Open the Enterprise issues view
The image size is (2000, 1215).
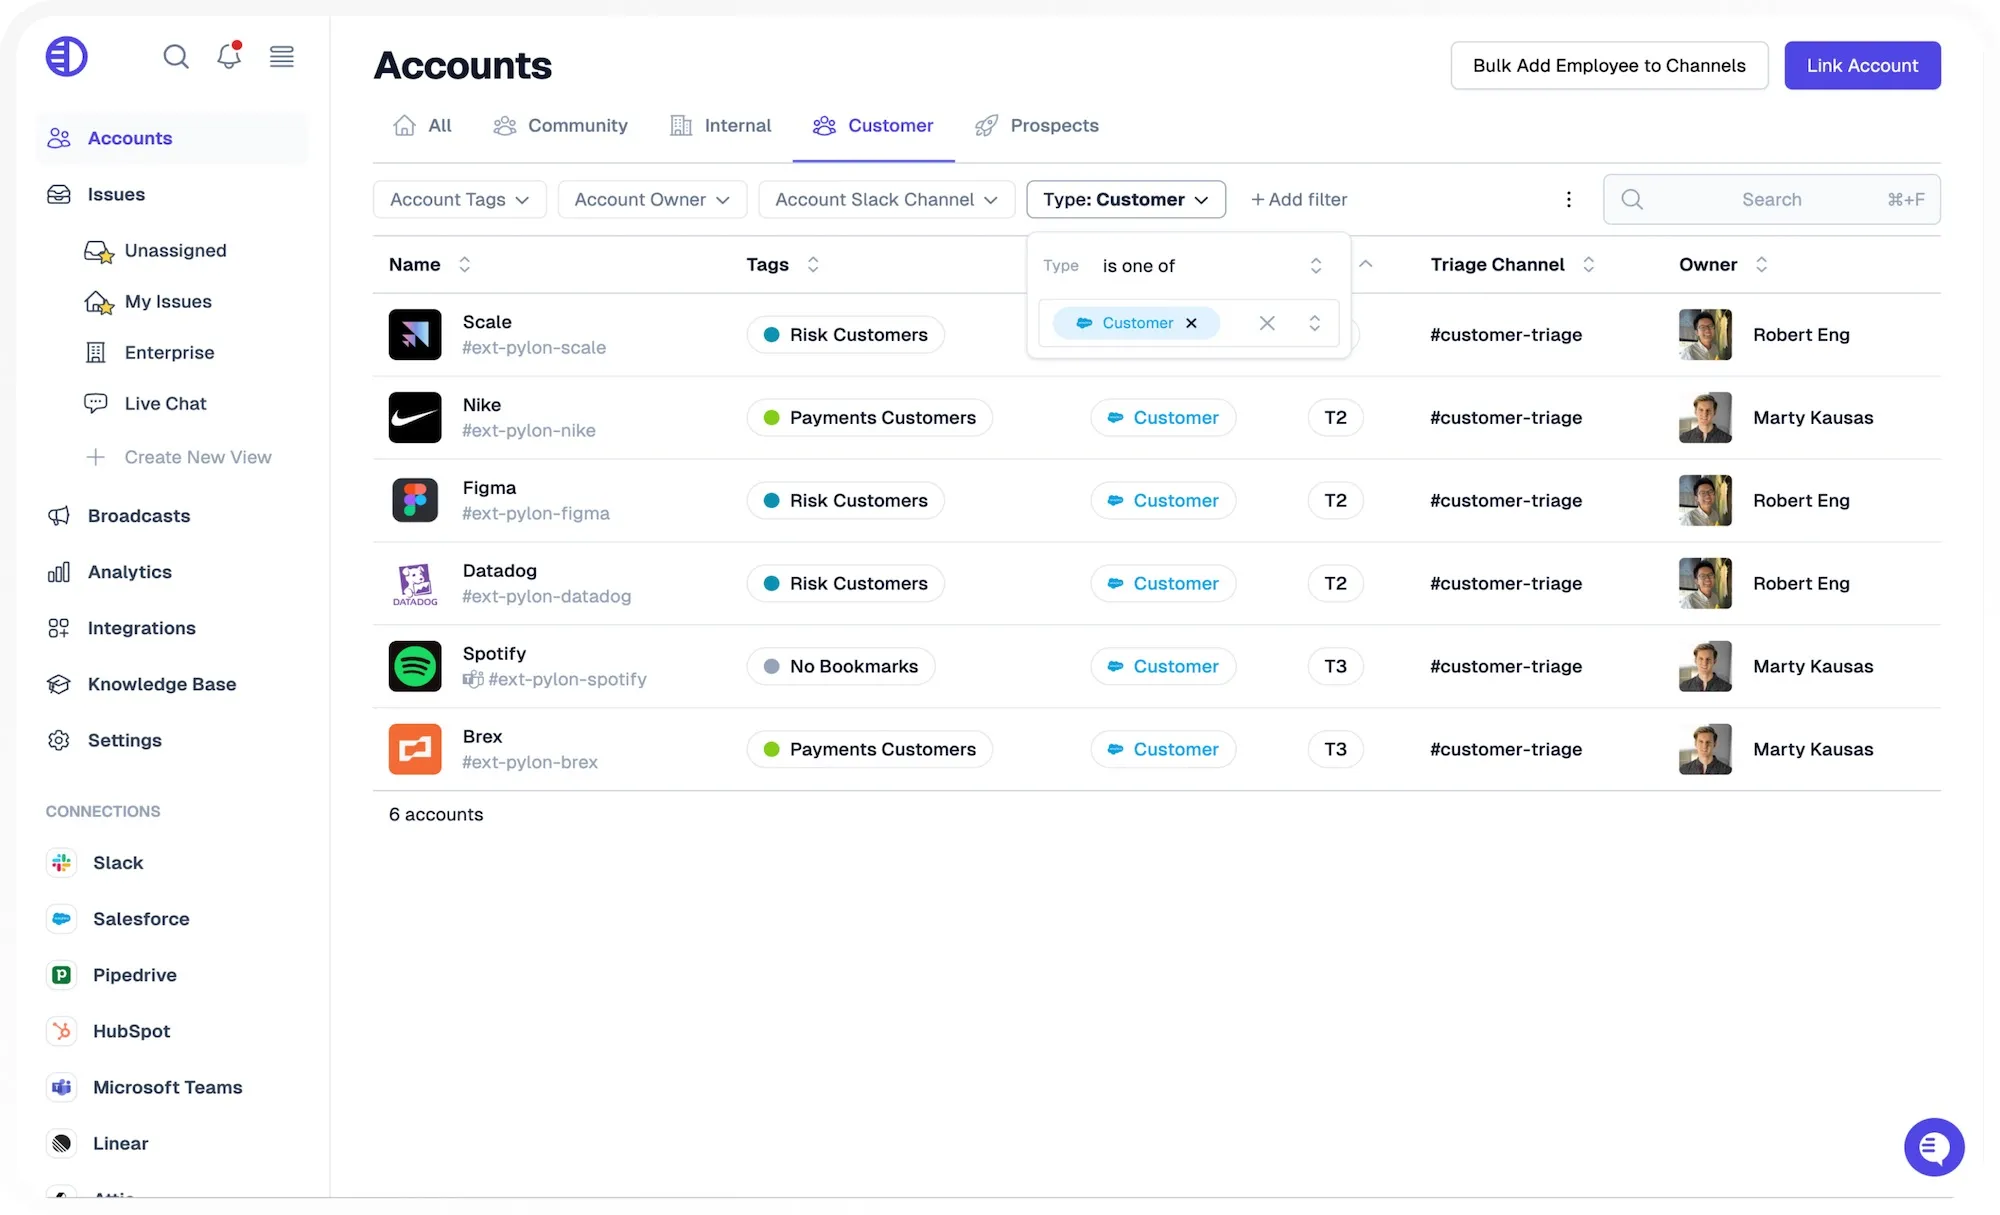150,352
